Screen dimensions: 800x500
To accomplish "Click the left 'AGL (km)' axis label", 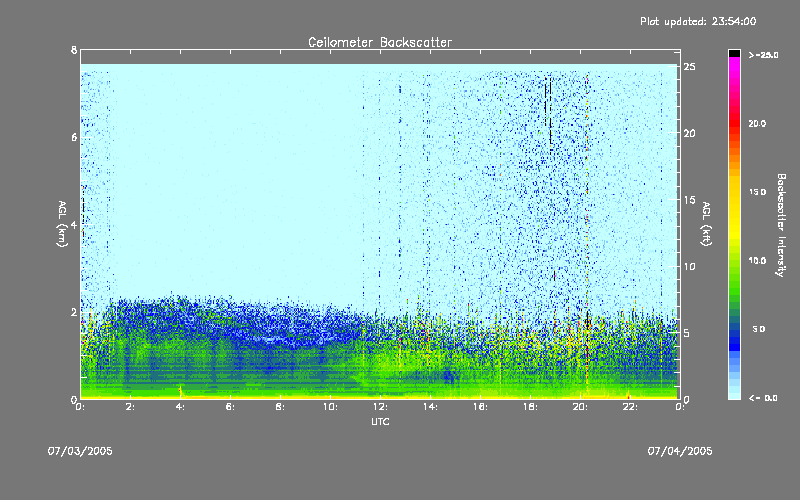I will (62, 224).
